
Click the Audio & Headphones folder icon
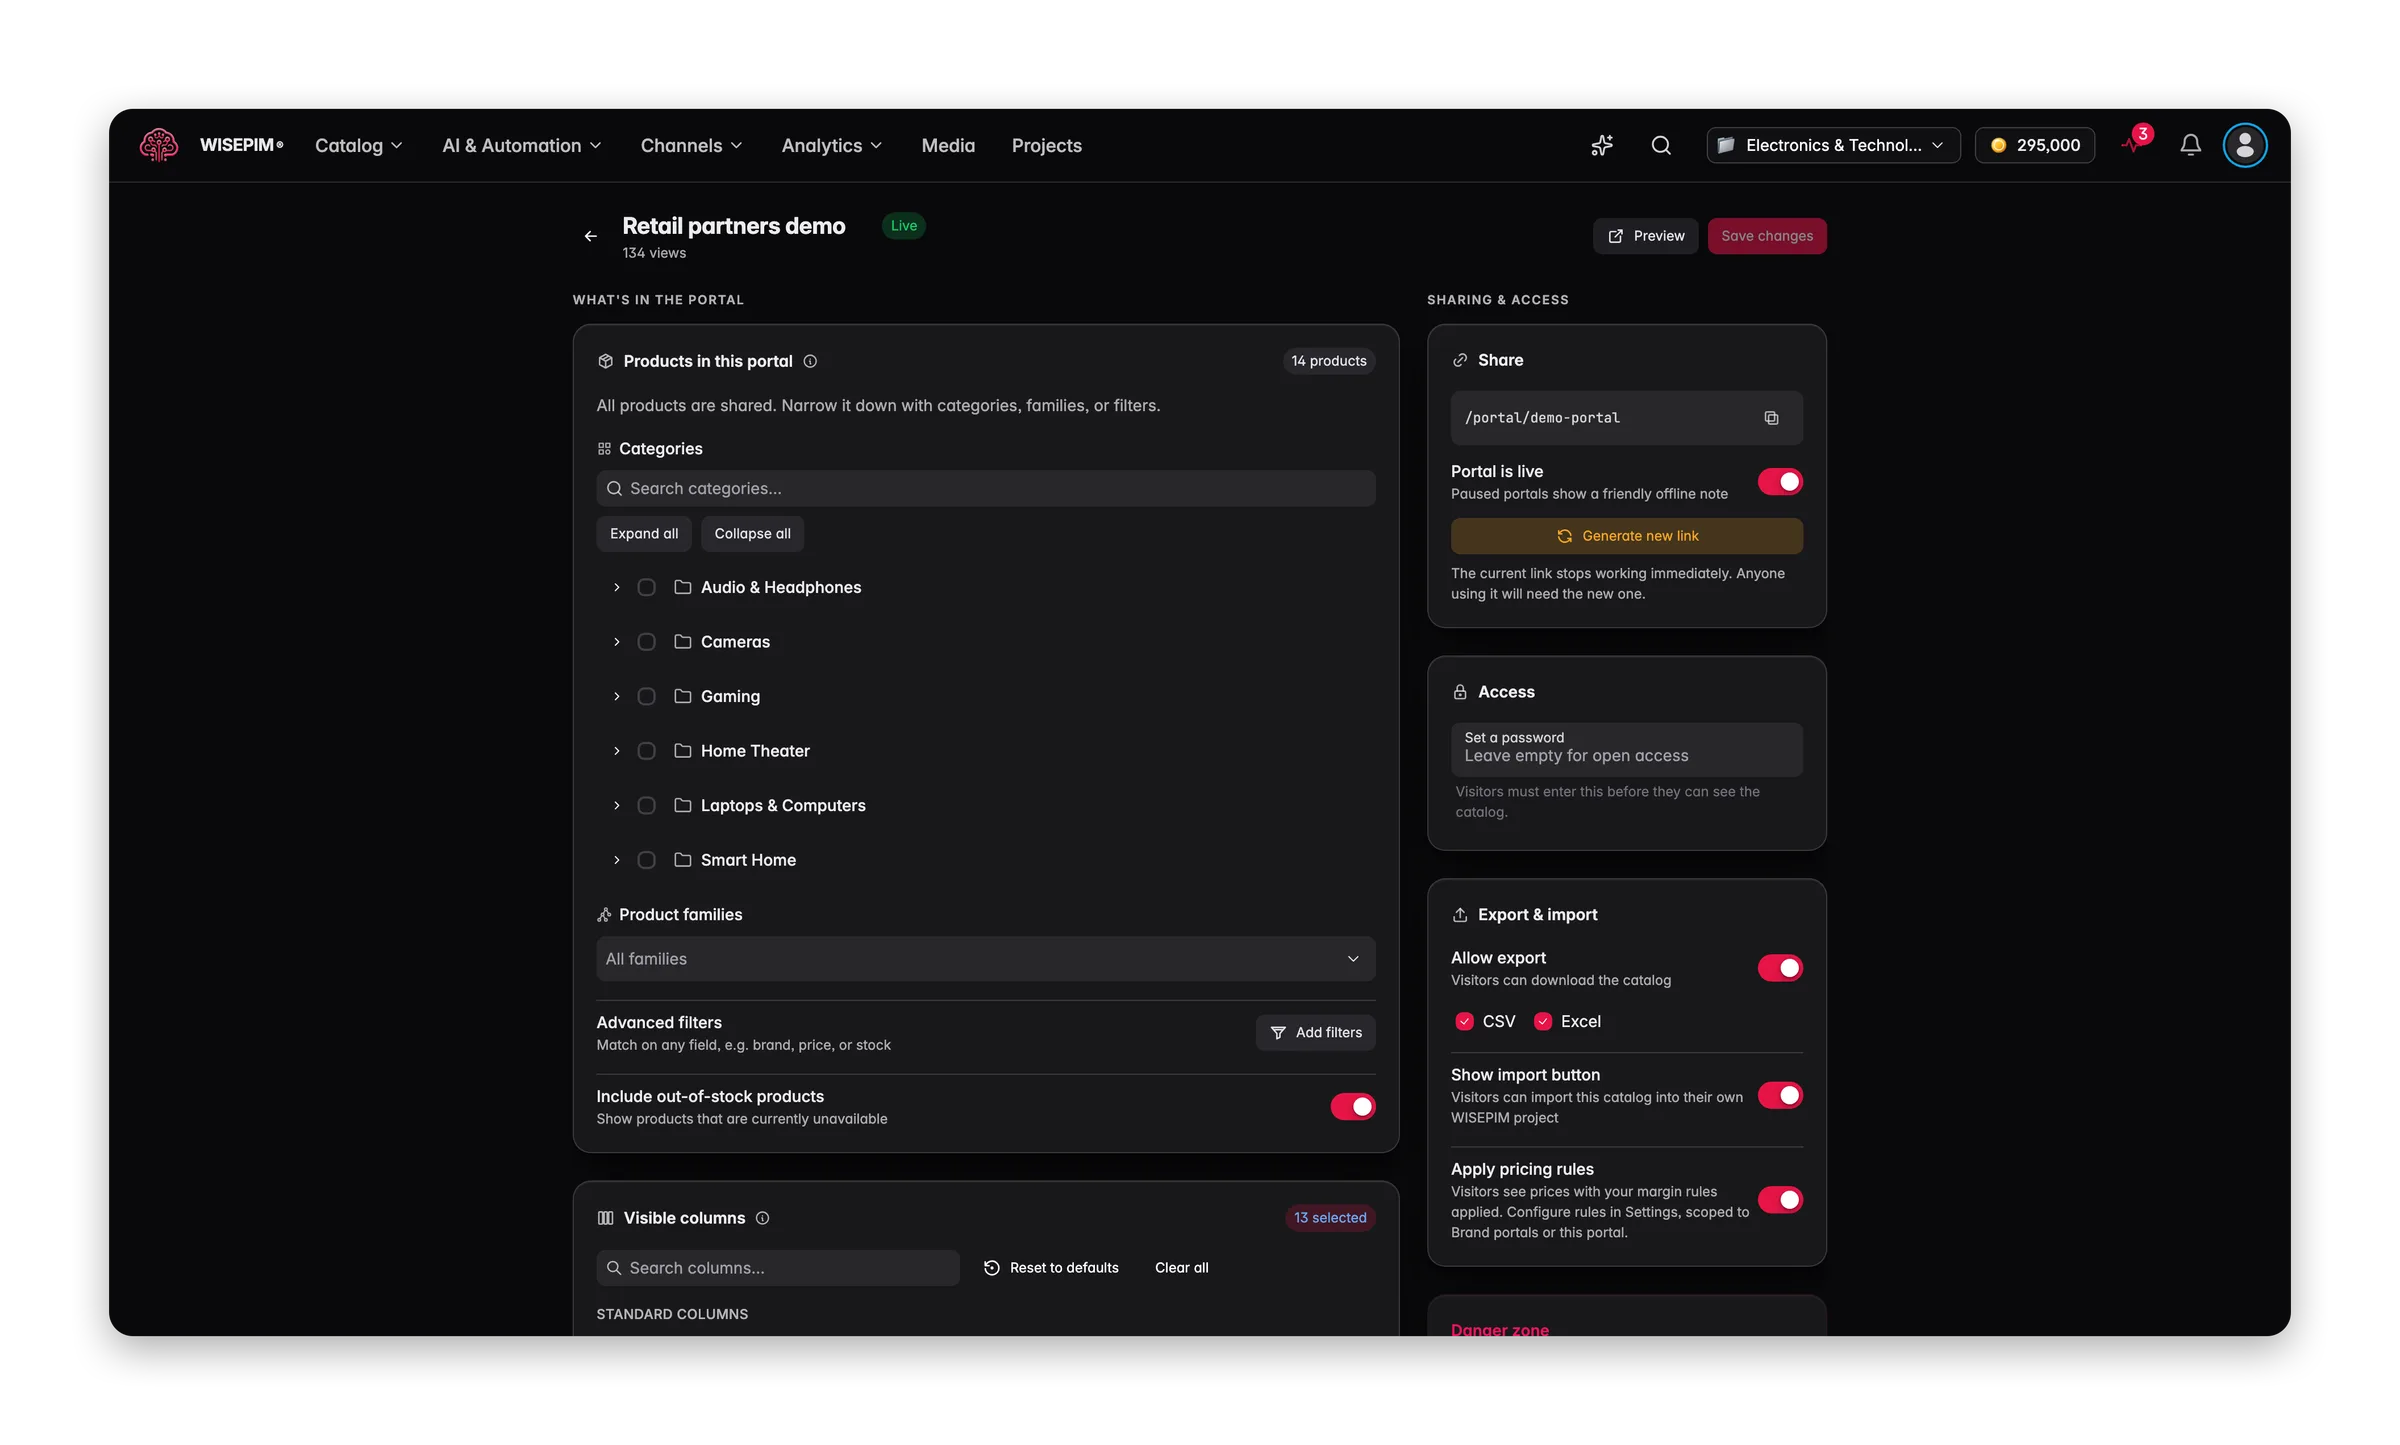click(683, 587)
